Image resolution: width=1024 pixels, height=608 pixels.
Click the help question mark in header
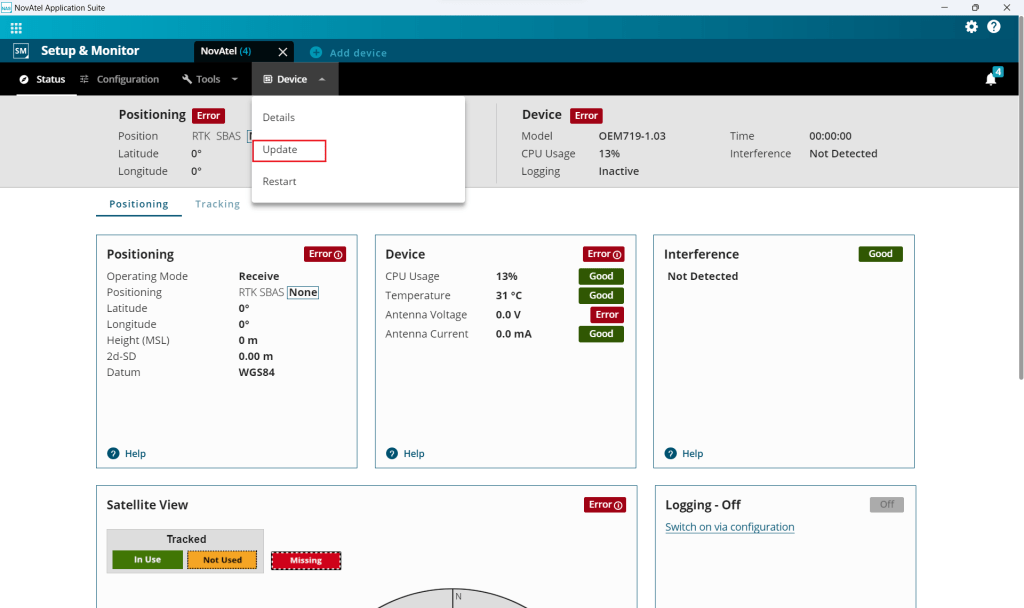[994, 27]
